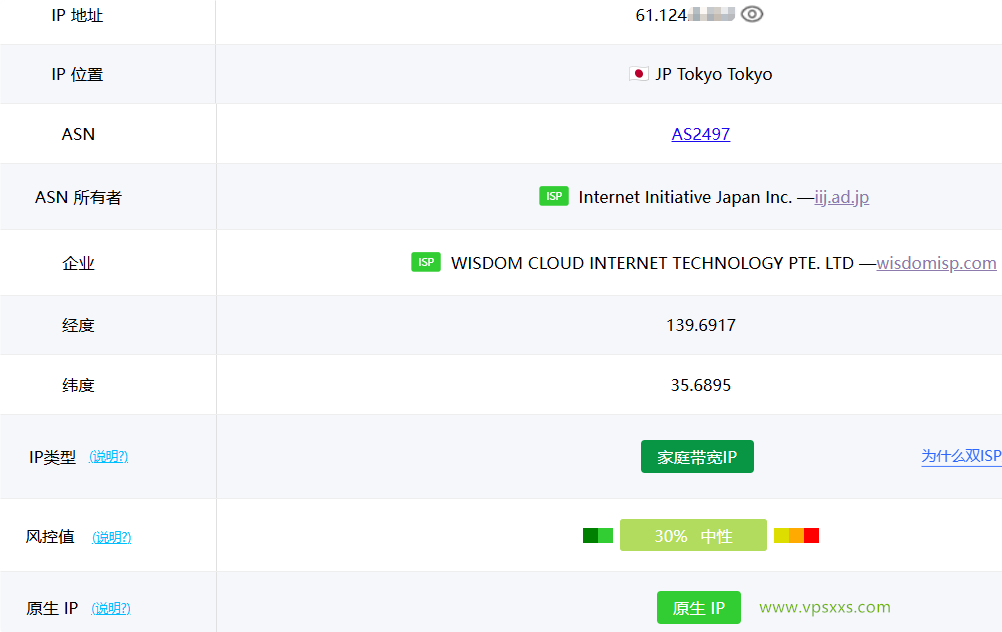
Task: Click the ASN row label
Action: [x=78, y=134]
